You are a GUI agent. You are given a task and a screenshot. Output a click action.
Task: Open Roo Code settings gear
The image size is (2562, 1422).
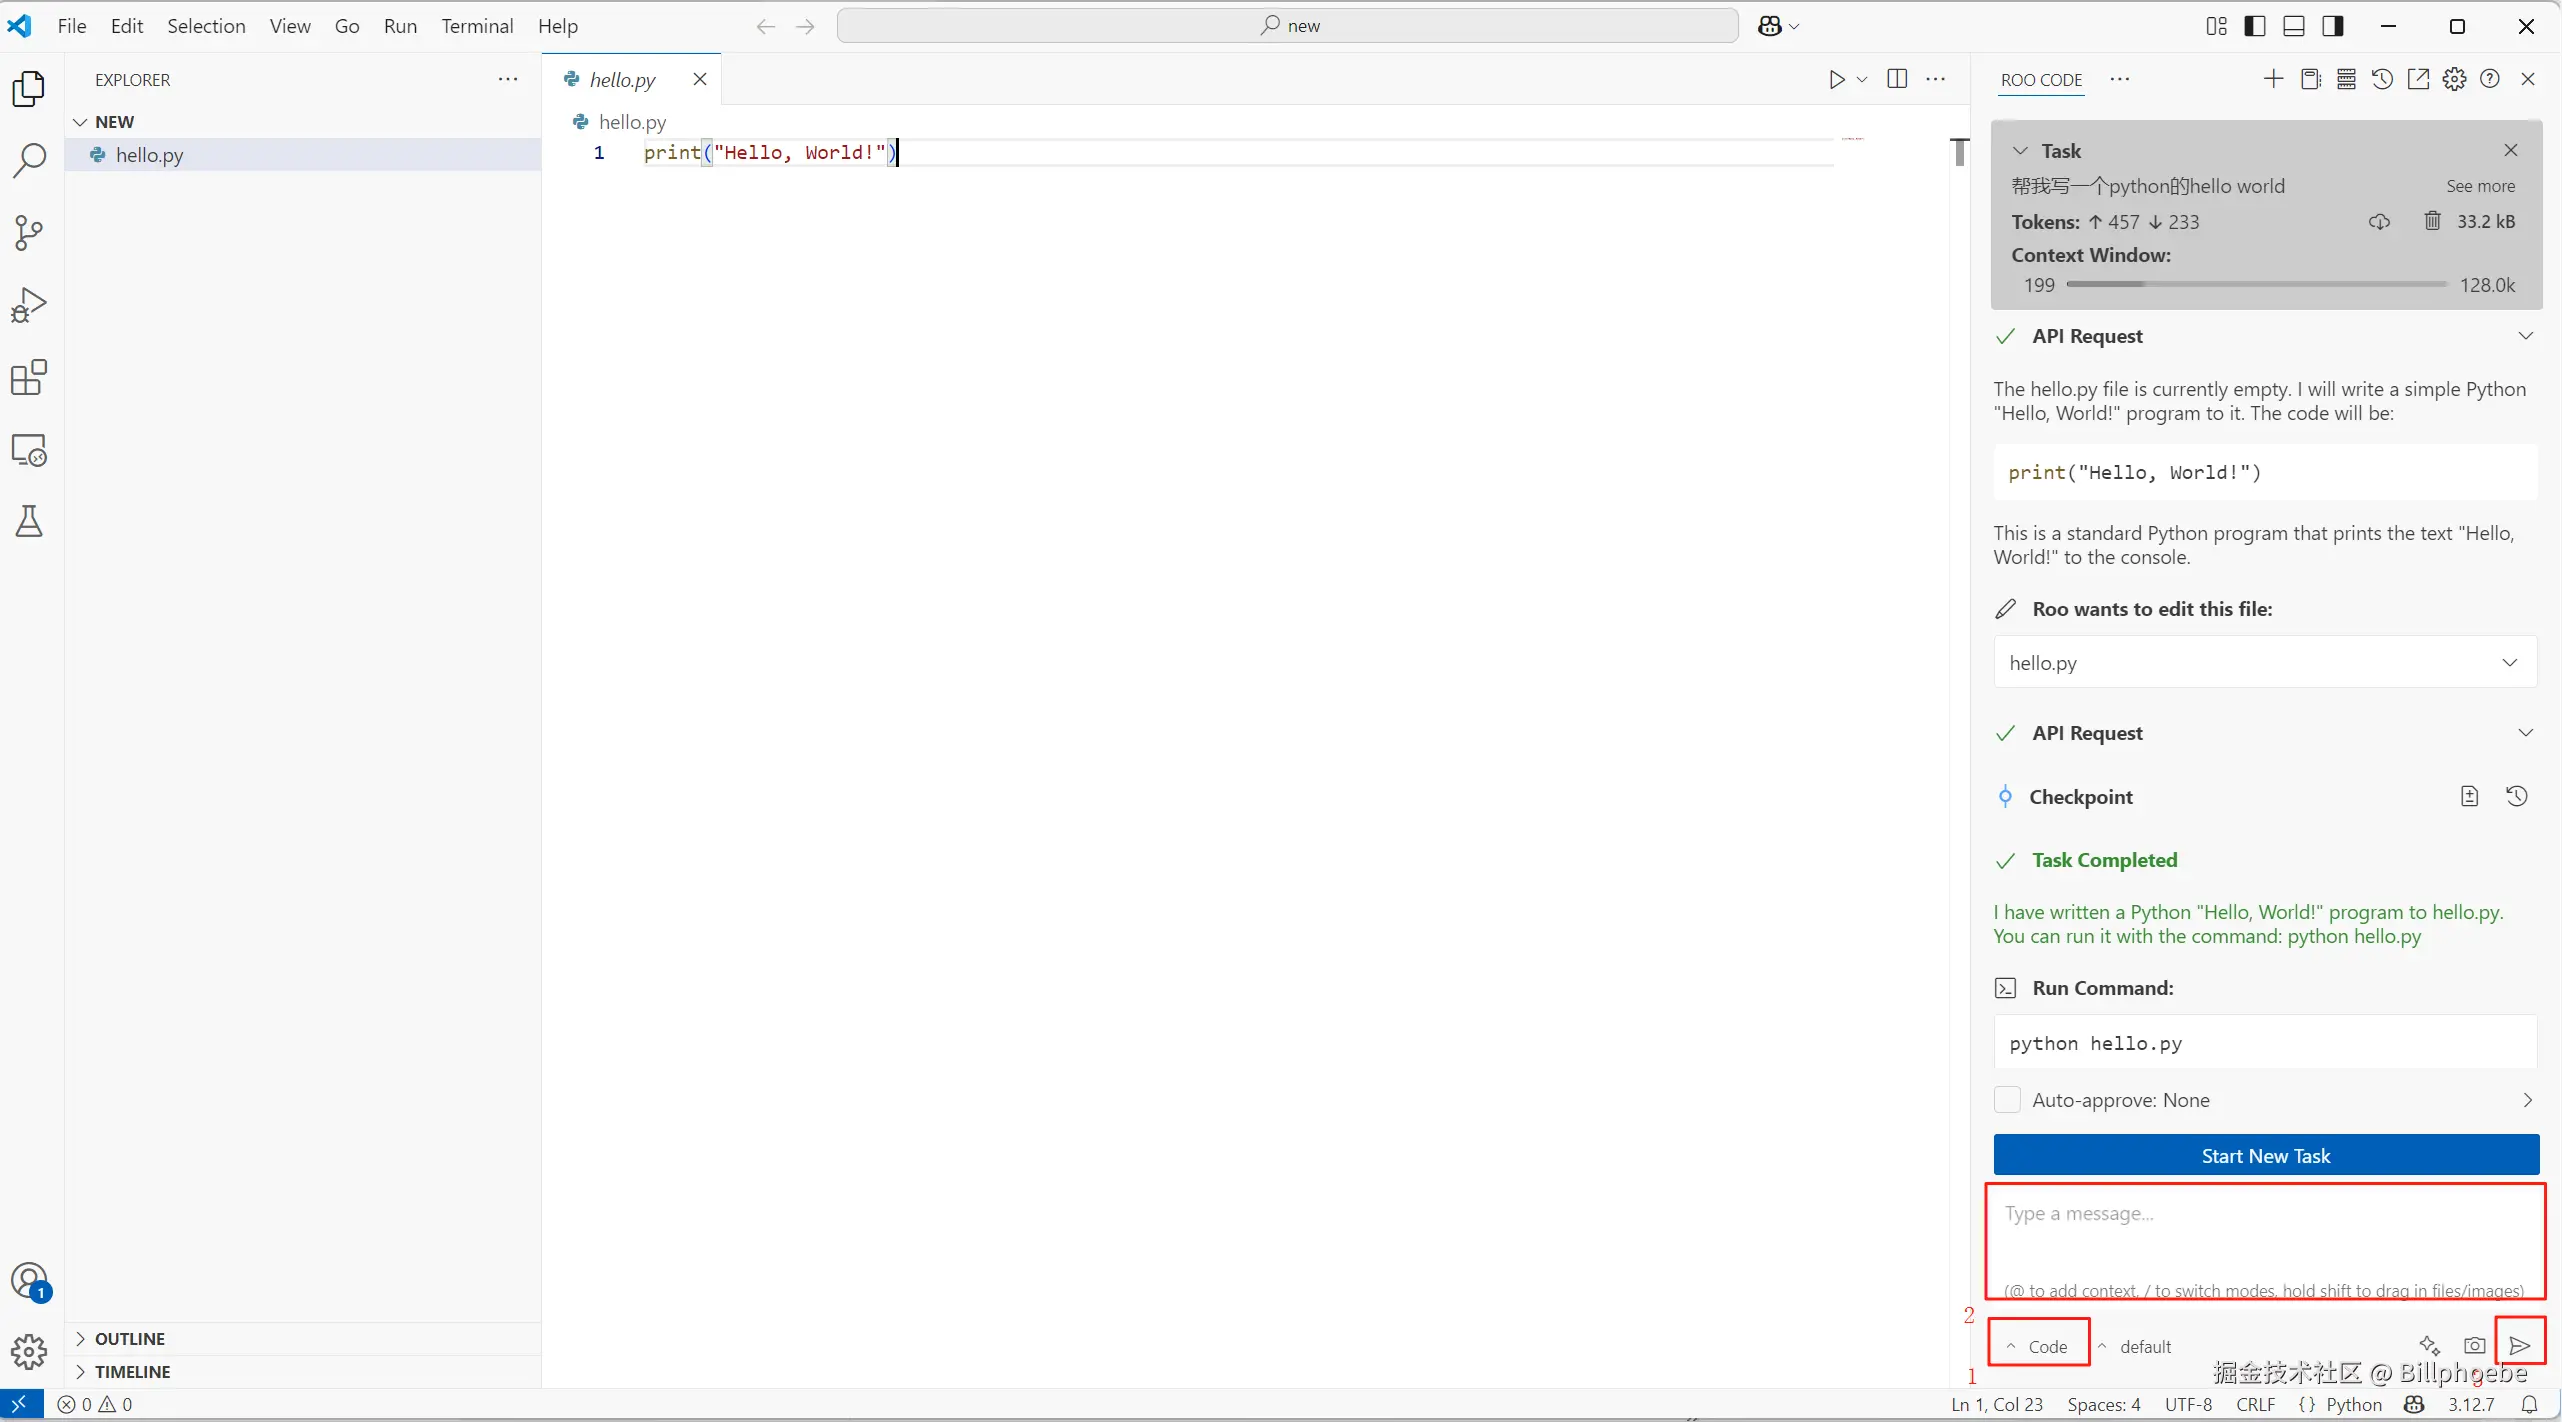click(x=2454, y=80)
